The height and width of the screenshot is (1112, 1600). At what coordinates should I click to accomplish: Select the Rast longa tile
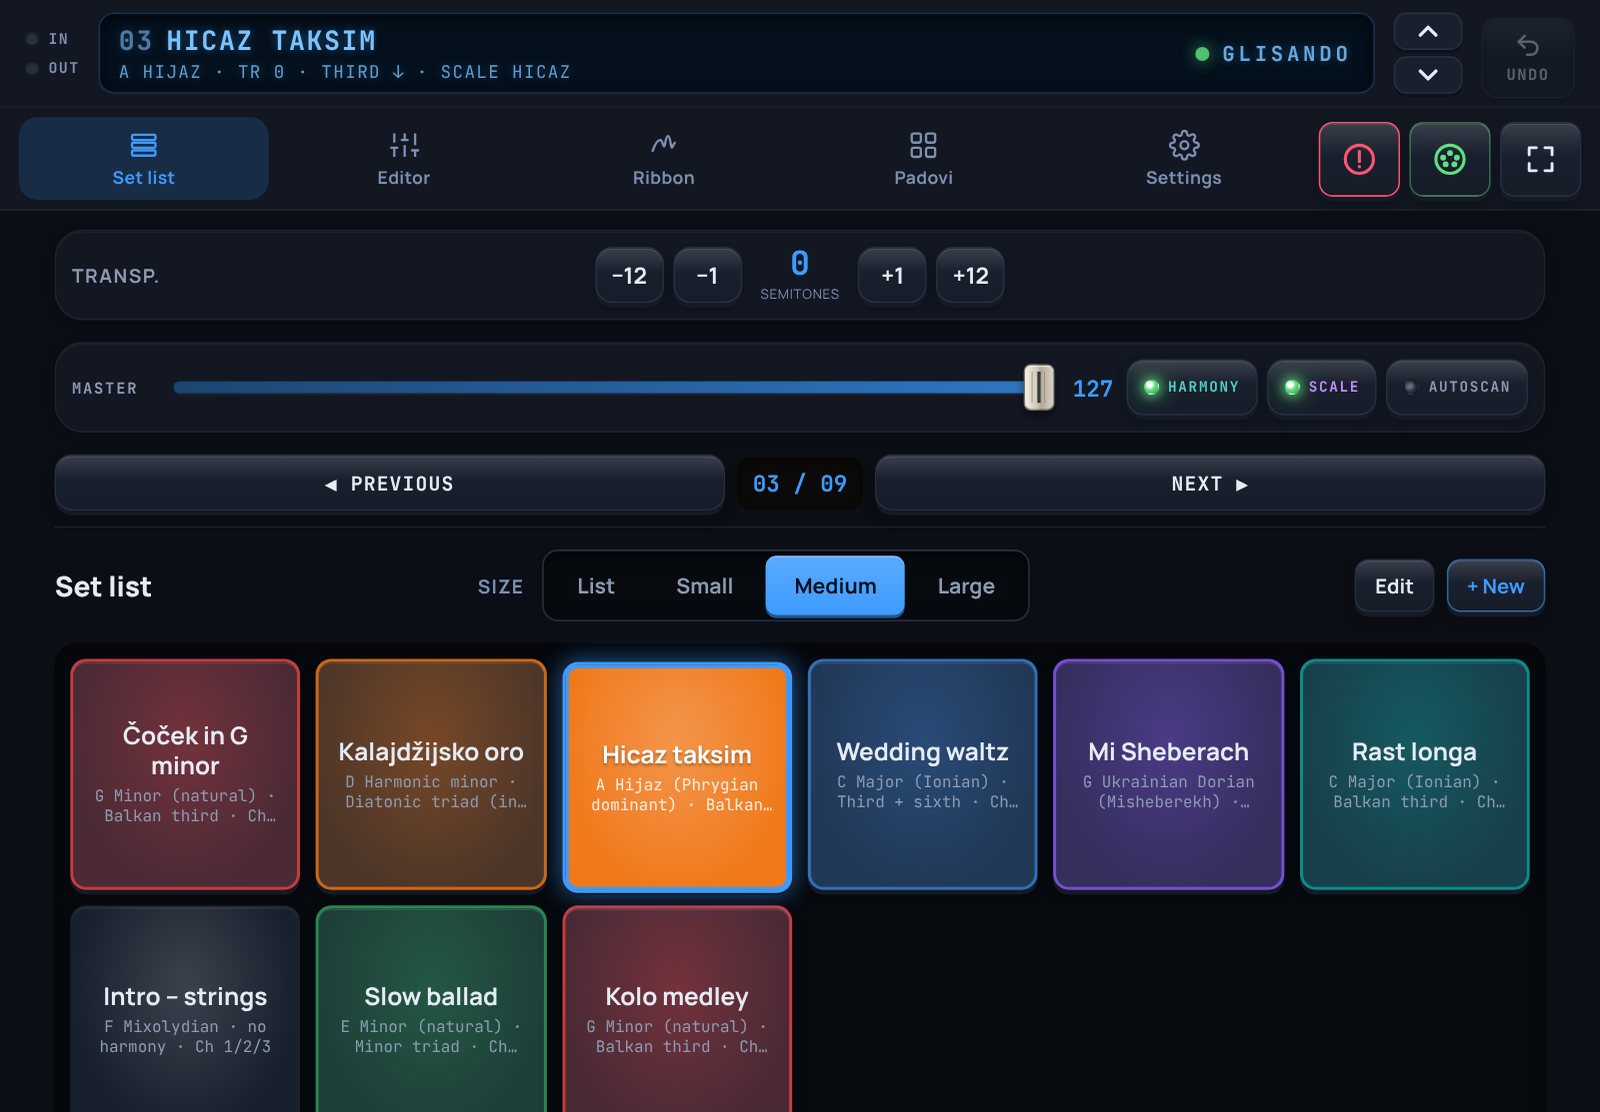pyautogui.click(x=1415, y=774)
